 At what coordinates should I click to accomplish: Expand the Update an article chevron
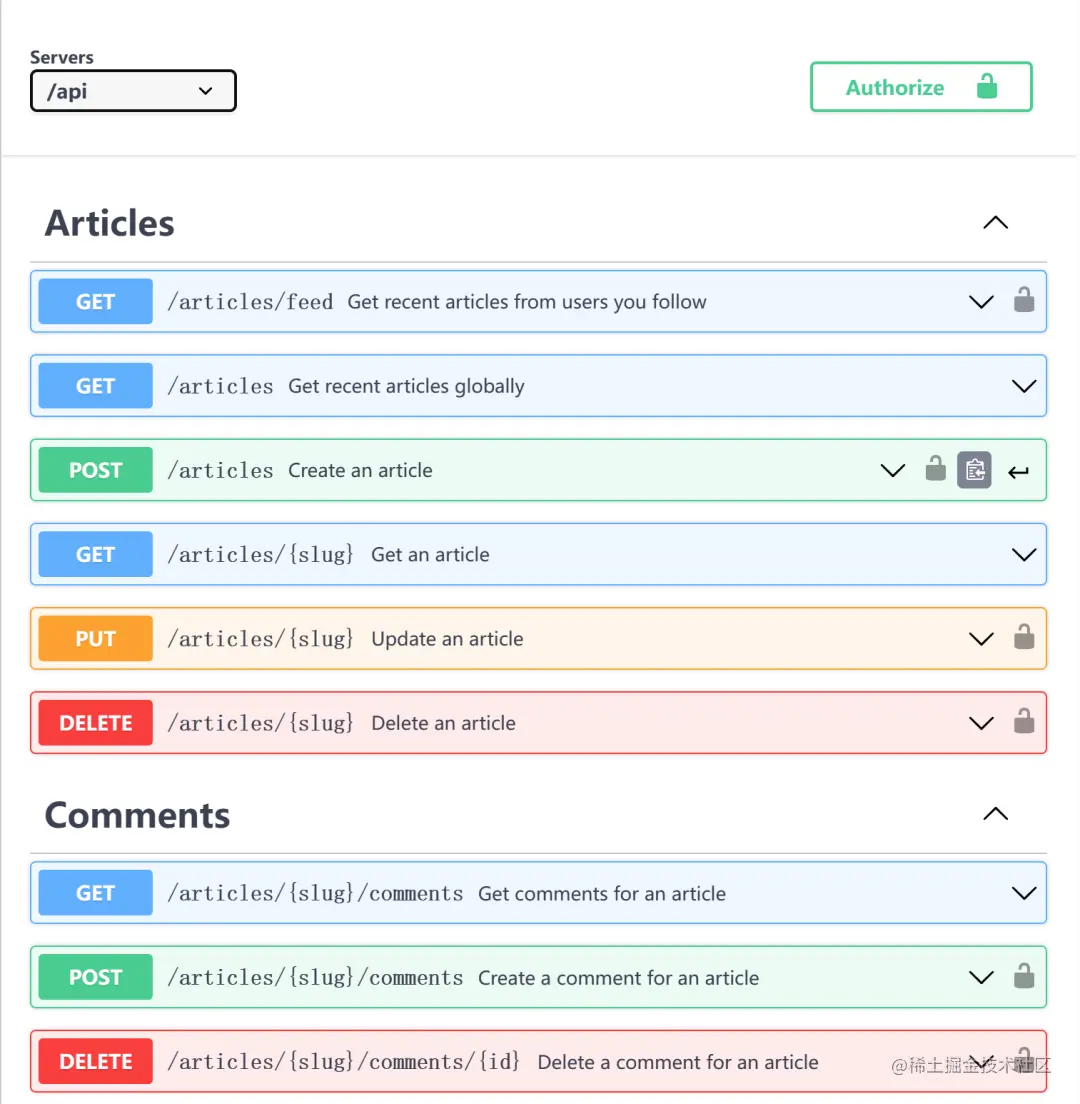(x=981, y=639)
